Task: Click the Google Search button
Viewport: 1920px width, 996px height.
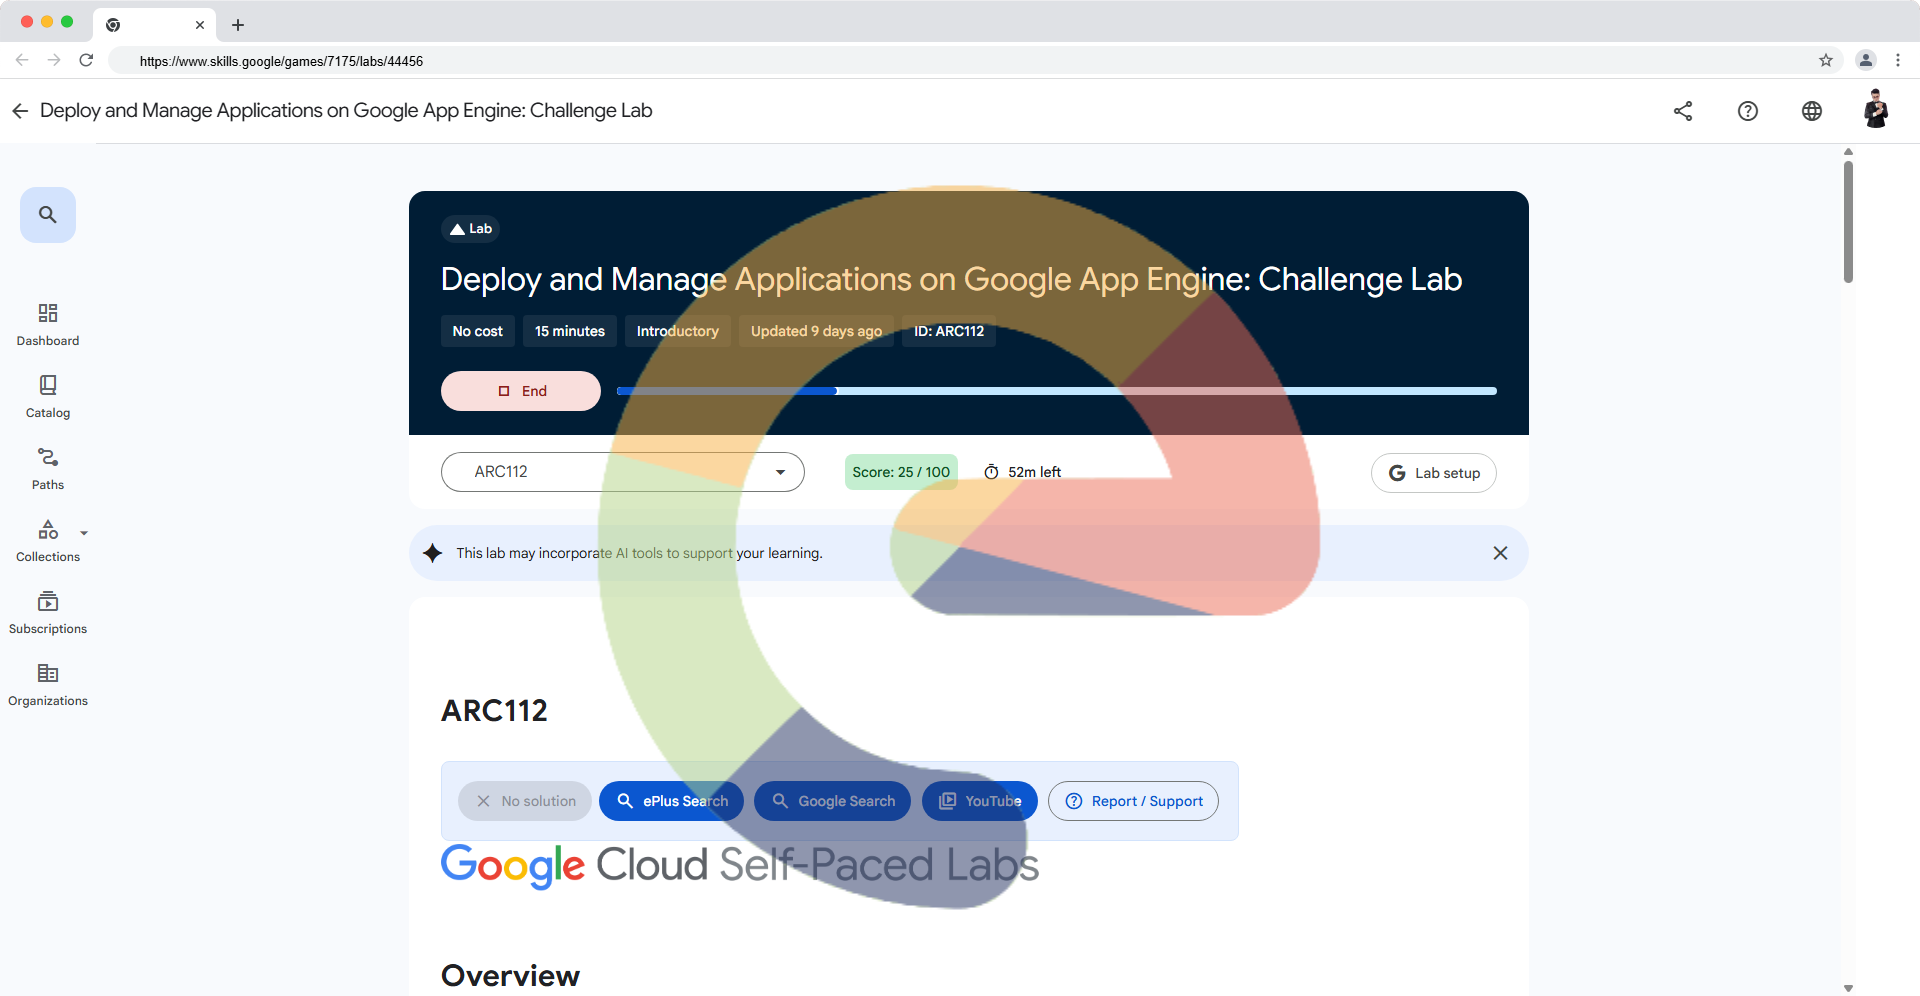Action: tap(832, 801)
